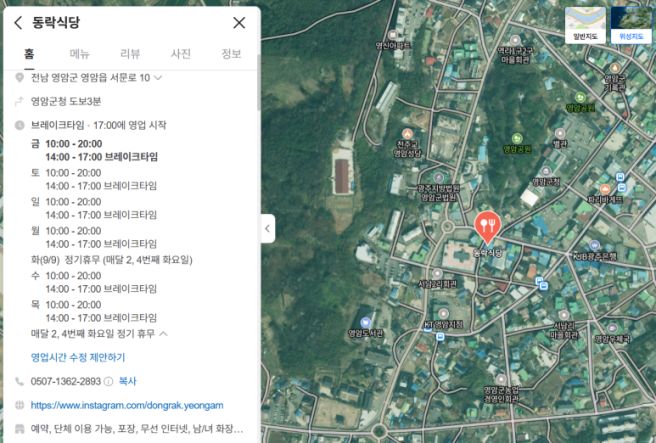Click the 서남2리회관 marker on the map
Image resolution: width=656 pixels, height=443 pixels.
click(437, 274)
